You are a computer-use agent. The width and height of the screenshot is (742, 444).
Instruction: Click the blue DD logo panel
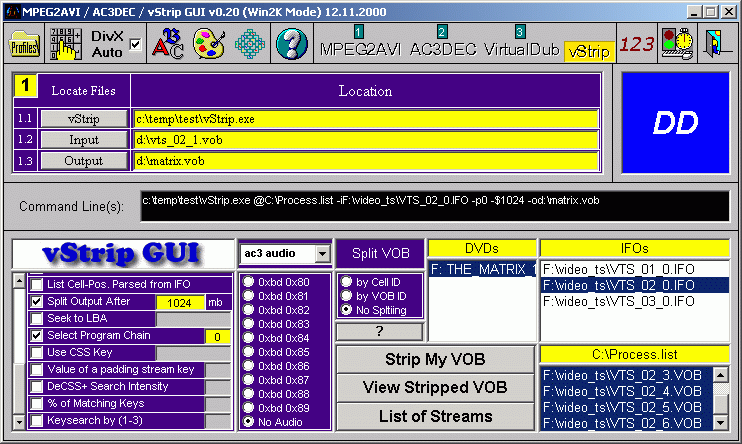[x=675, y=123]
